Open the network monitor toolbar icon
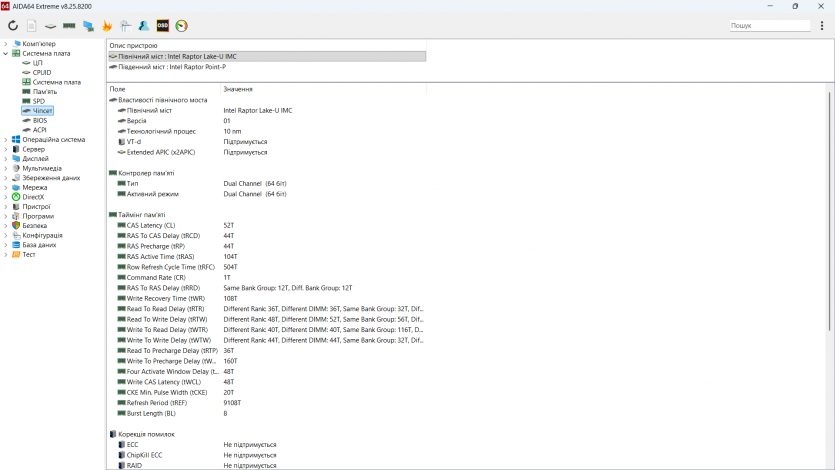Image resolution: width=835 pixels, height=470 pixels. point(88,25)
